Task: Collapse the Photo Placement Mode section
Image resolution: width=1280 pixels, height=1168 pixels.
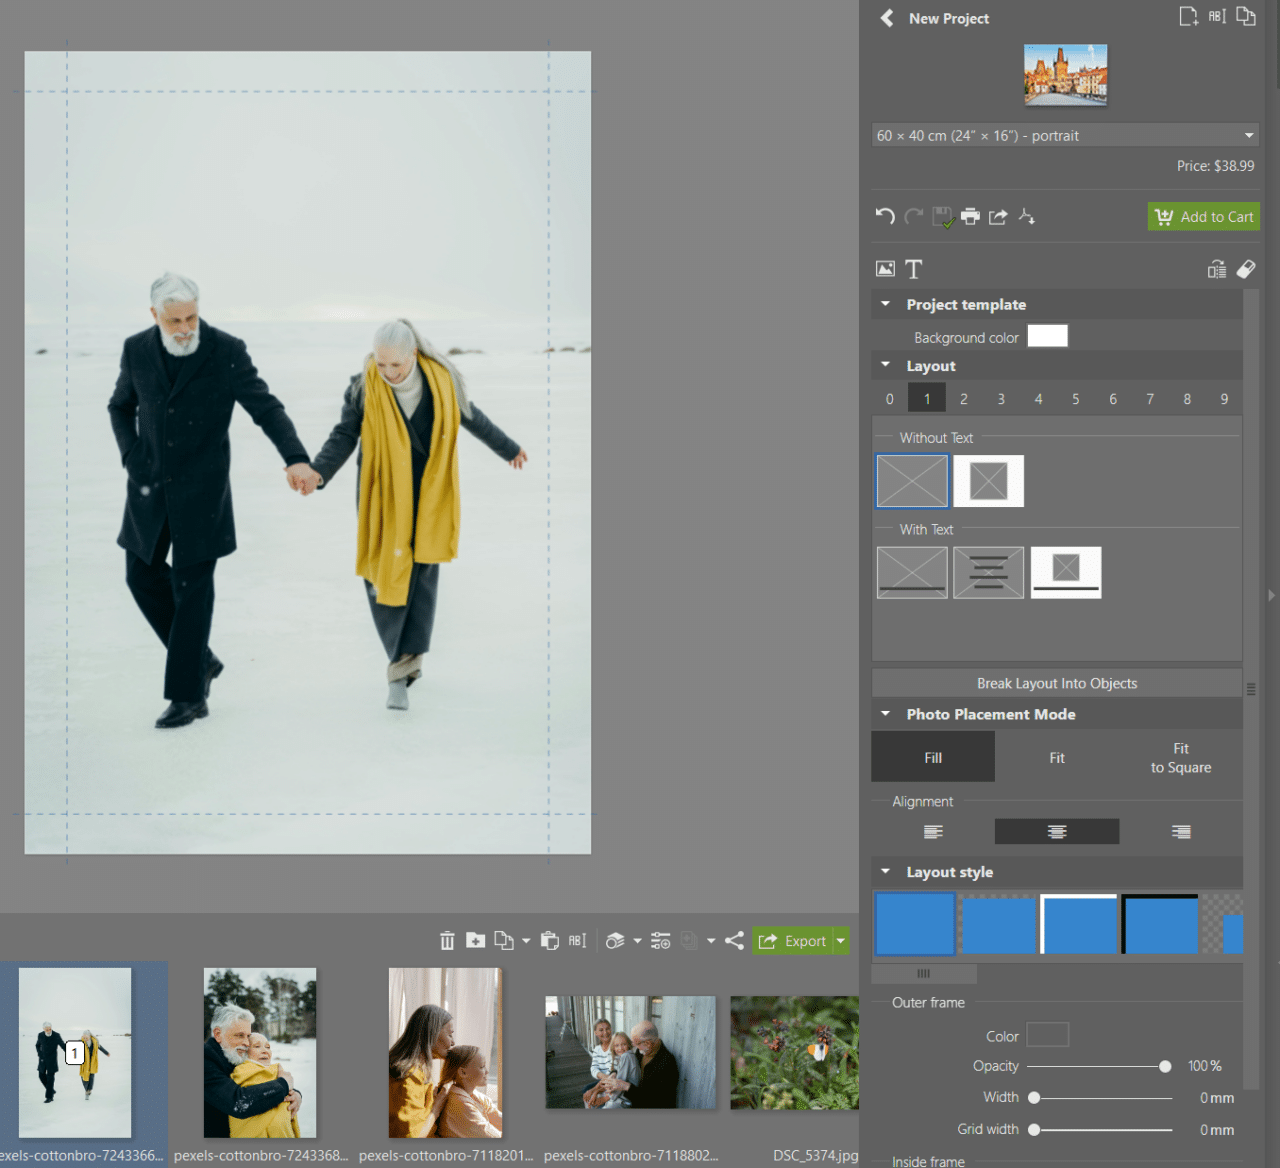Action: [x=885, y=714]
